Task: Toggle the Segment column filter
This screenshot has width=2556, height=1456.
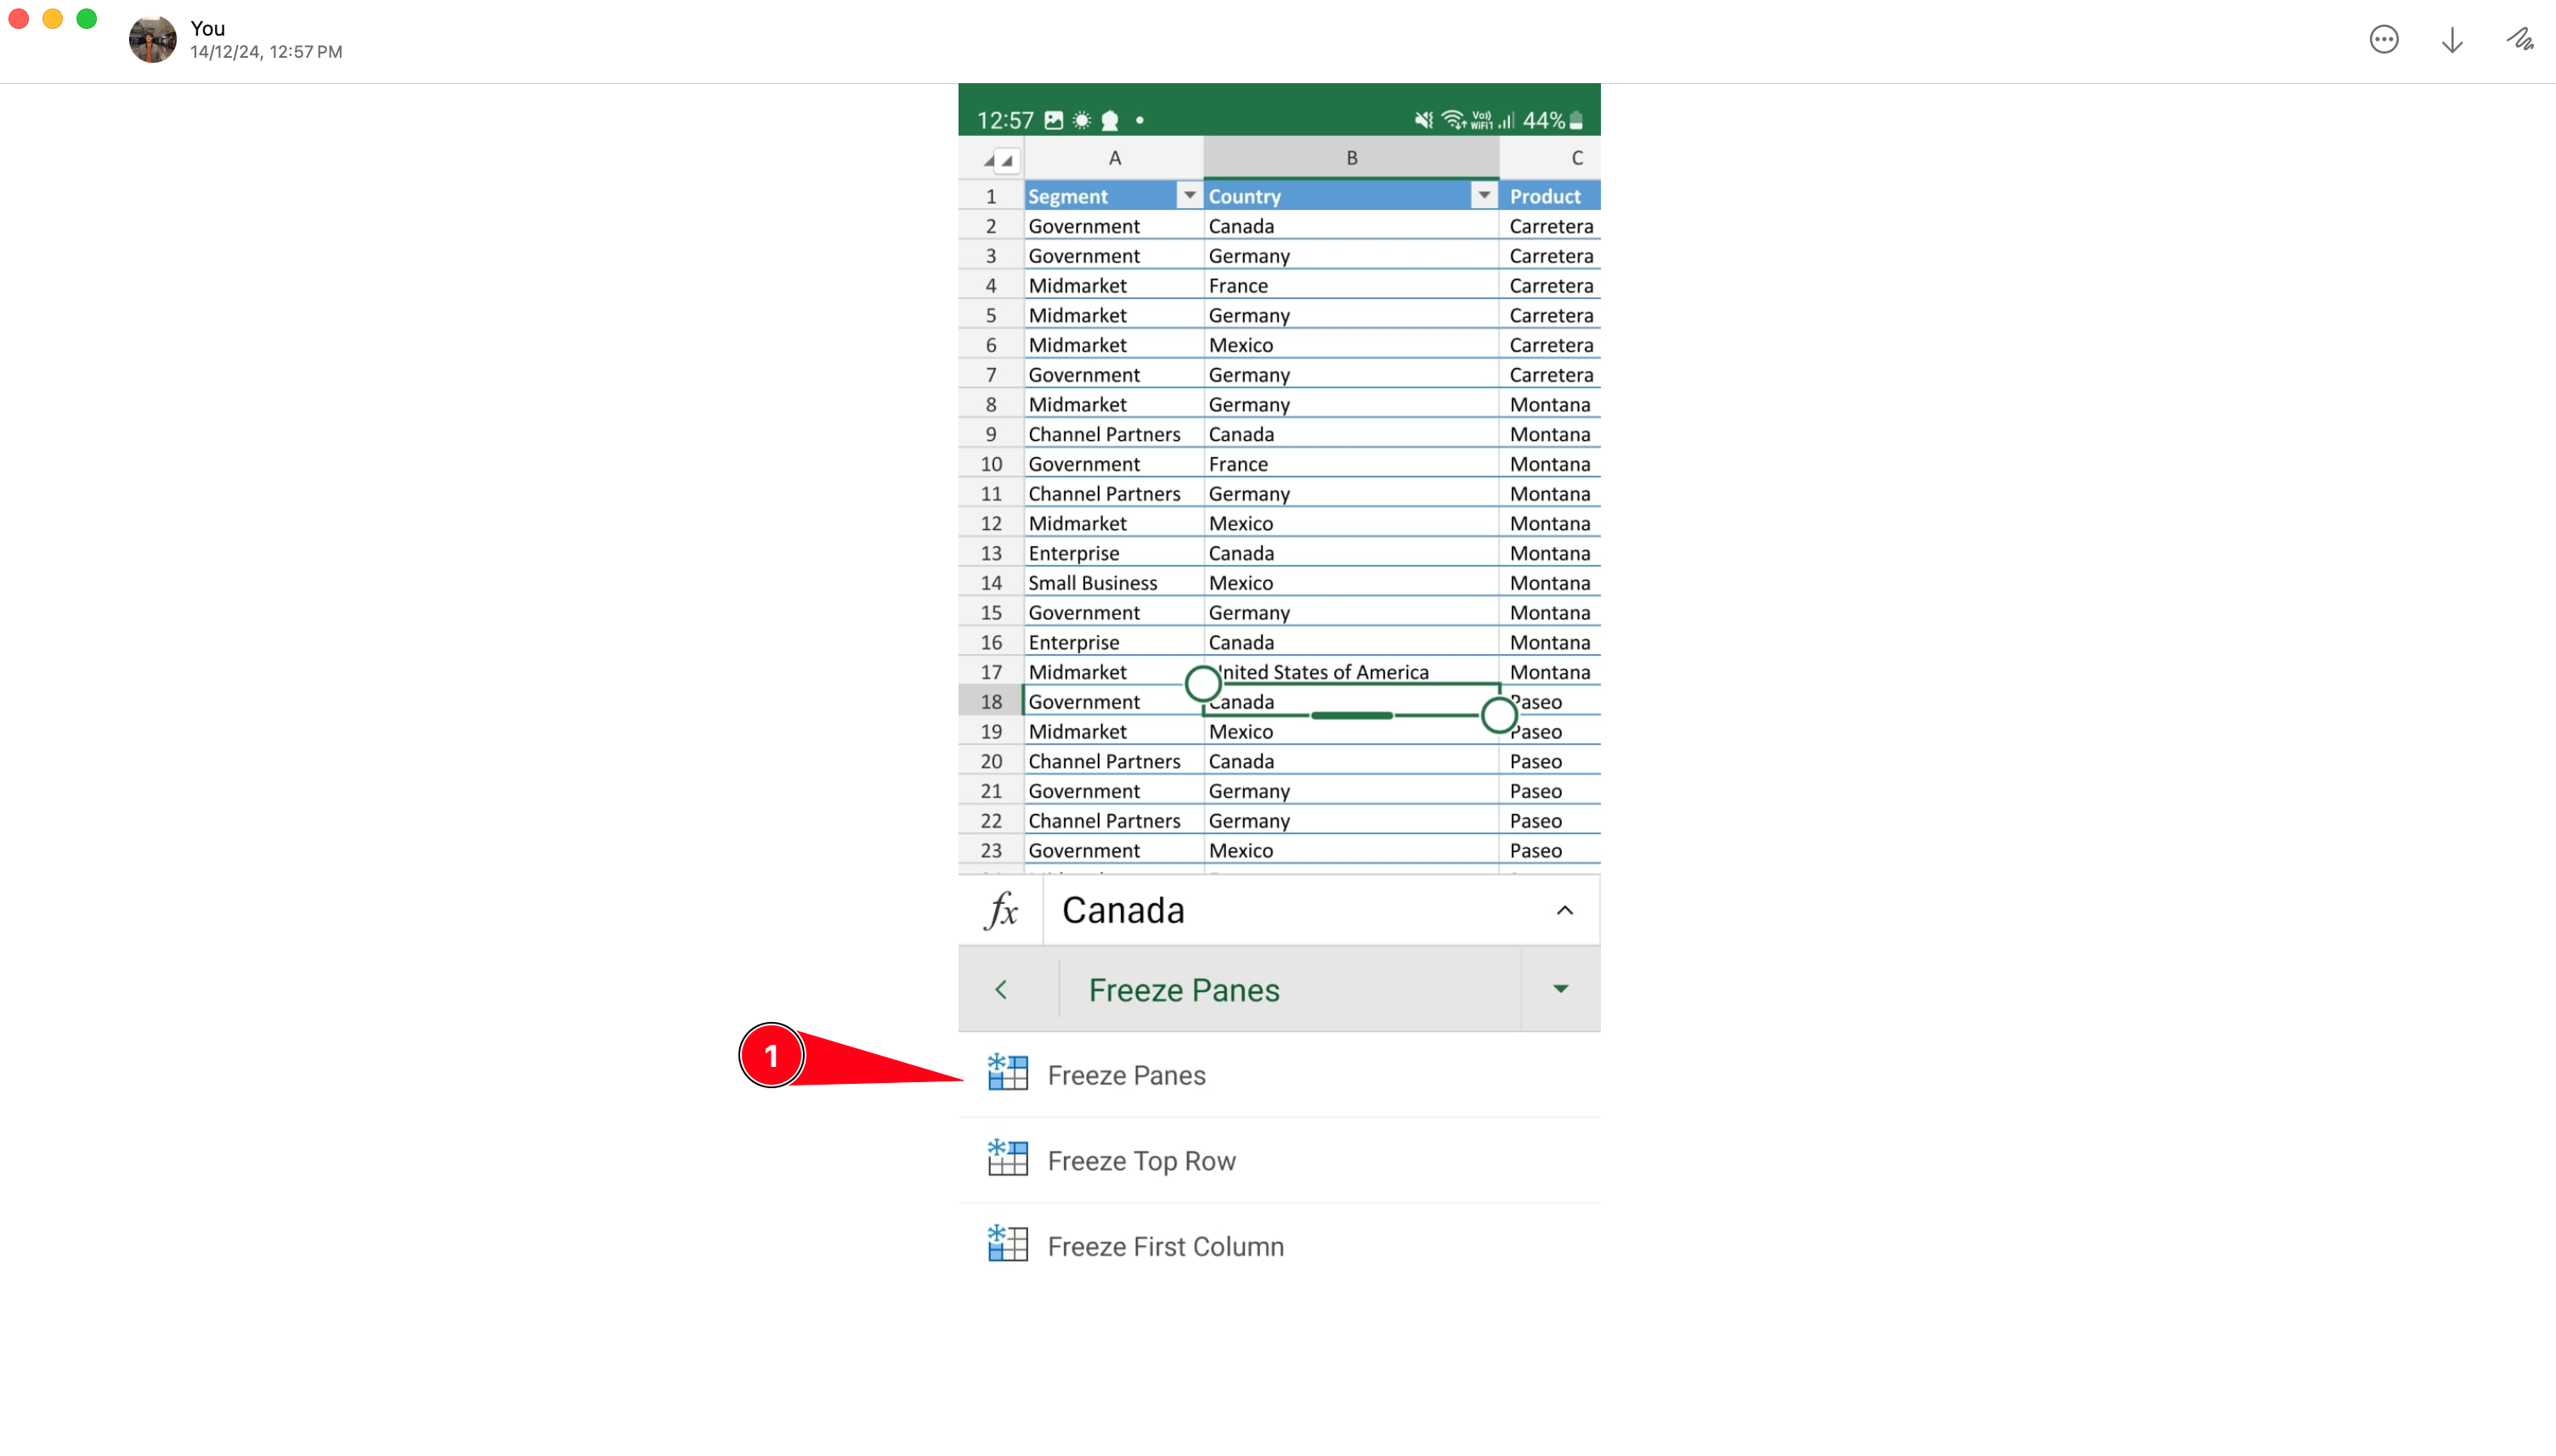Action: [x=1189, y=195]
